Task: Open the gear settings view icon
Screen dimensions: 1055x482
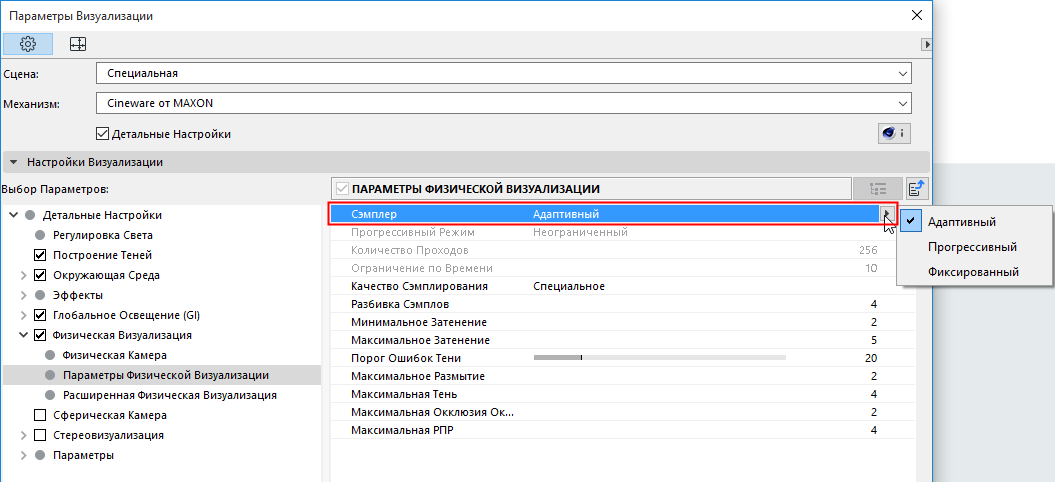Action: [x=28, y=44]
